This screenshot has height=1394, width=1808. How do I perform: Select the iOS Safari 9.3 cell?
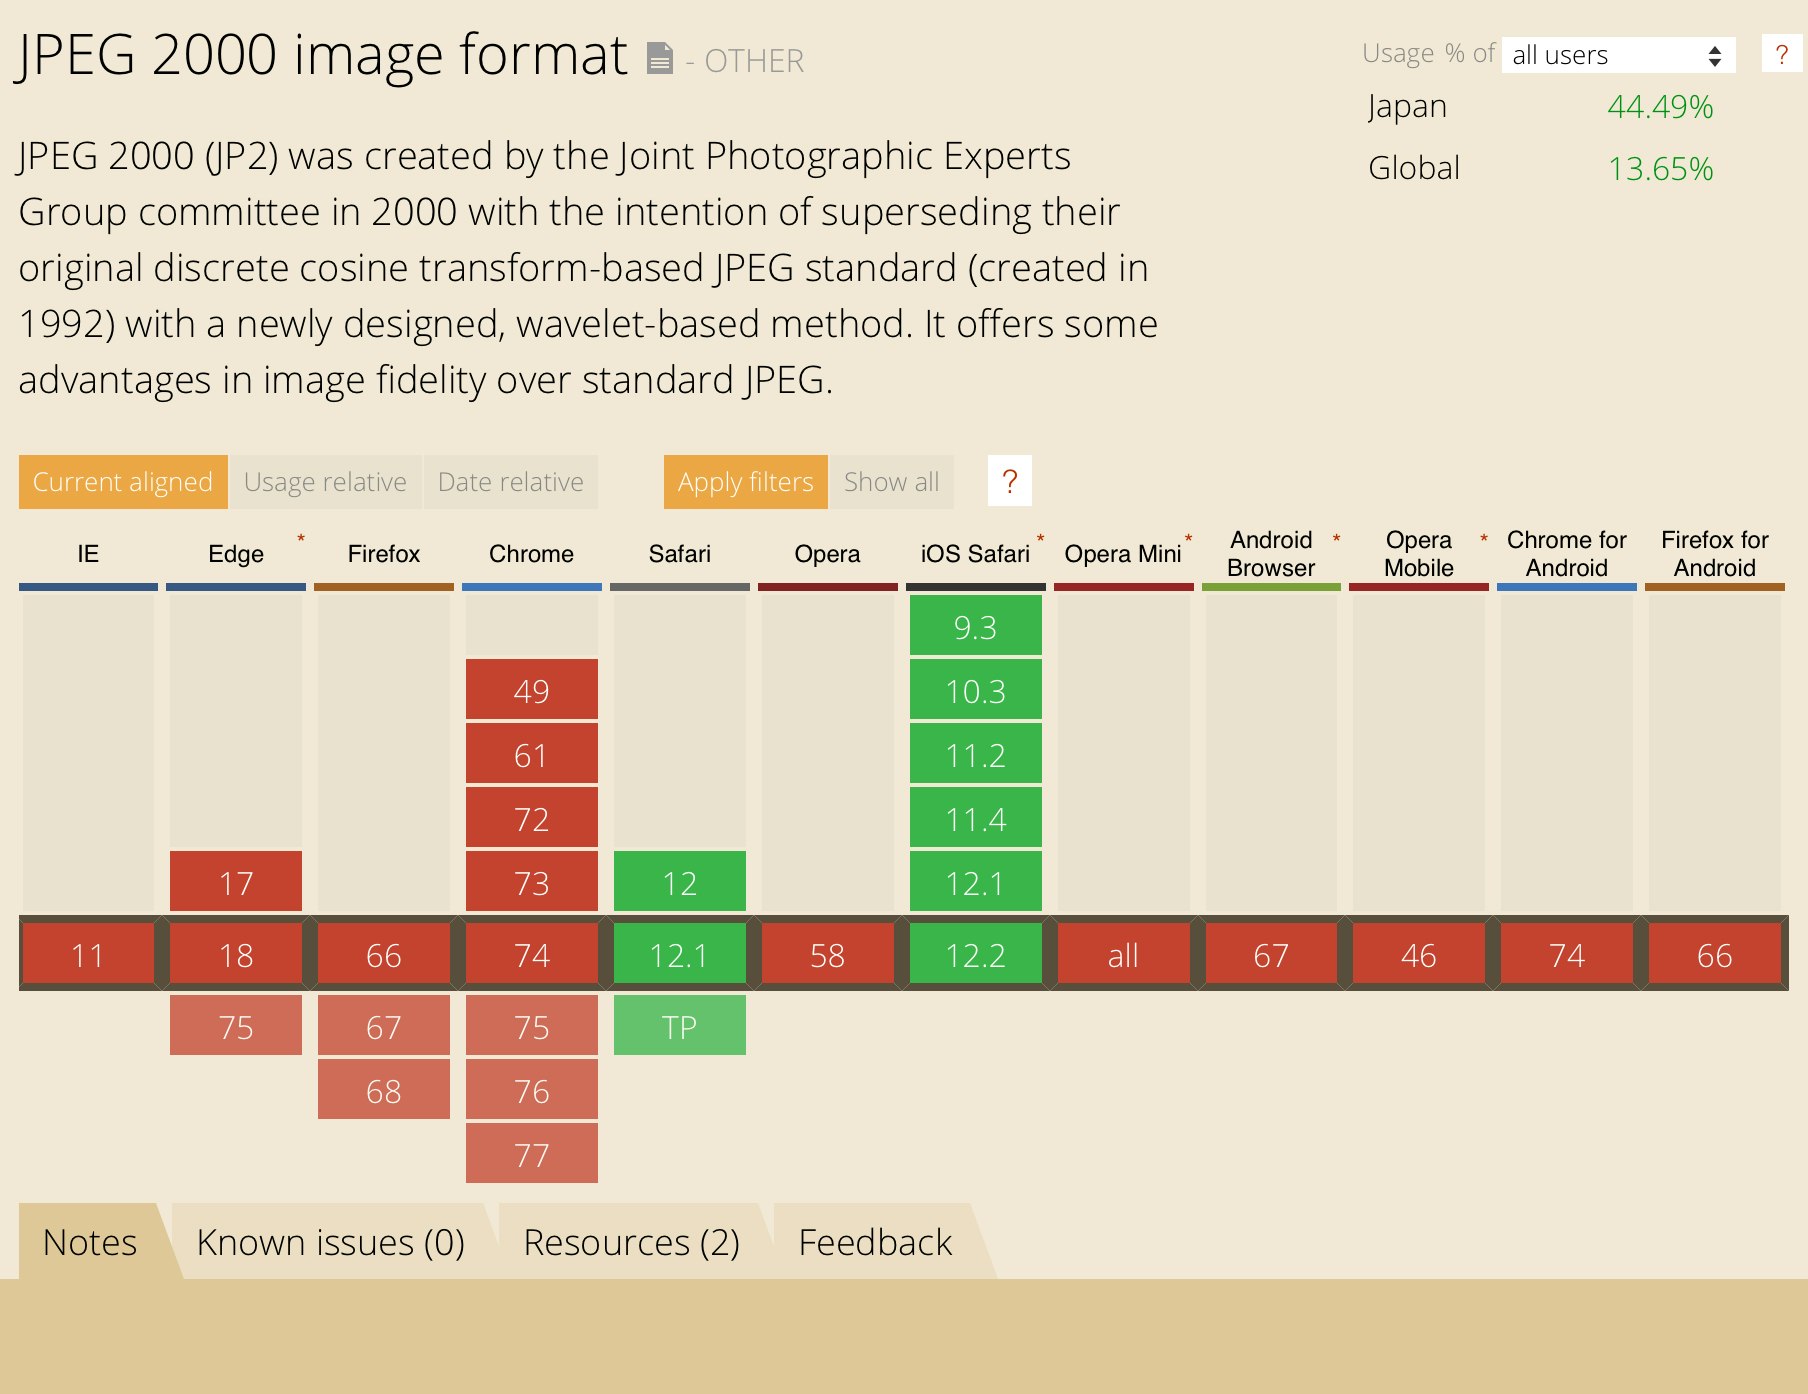click(x=976, y=625)
